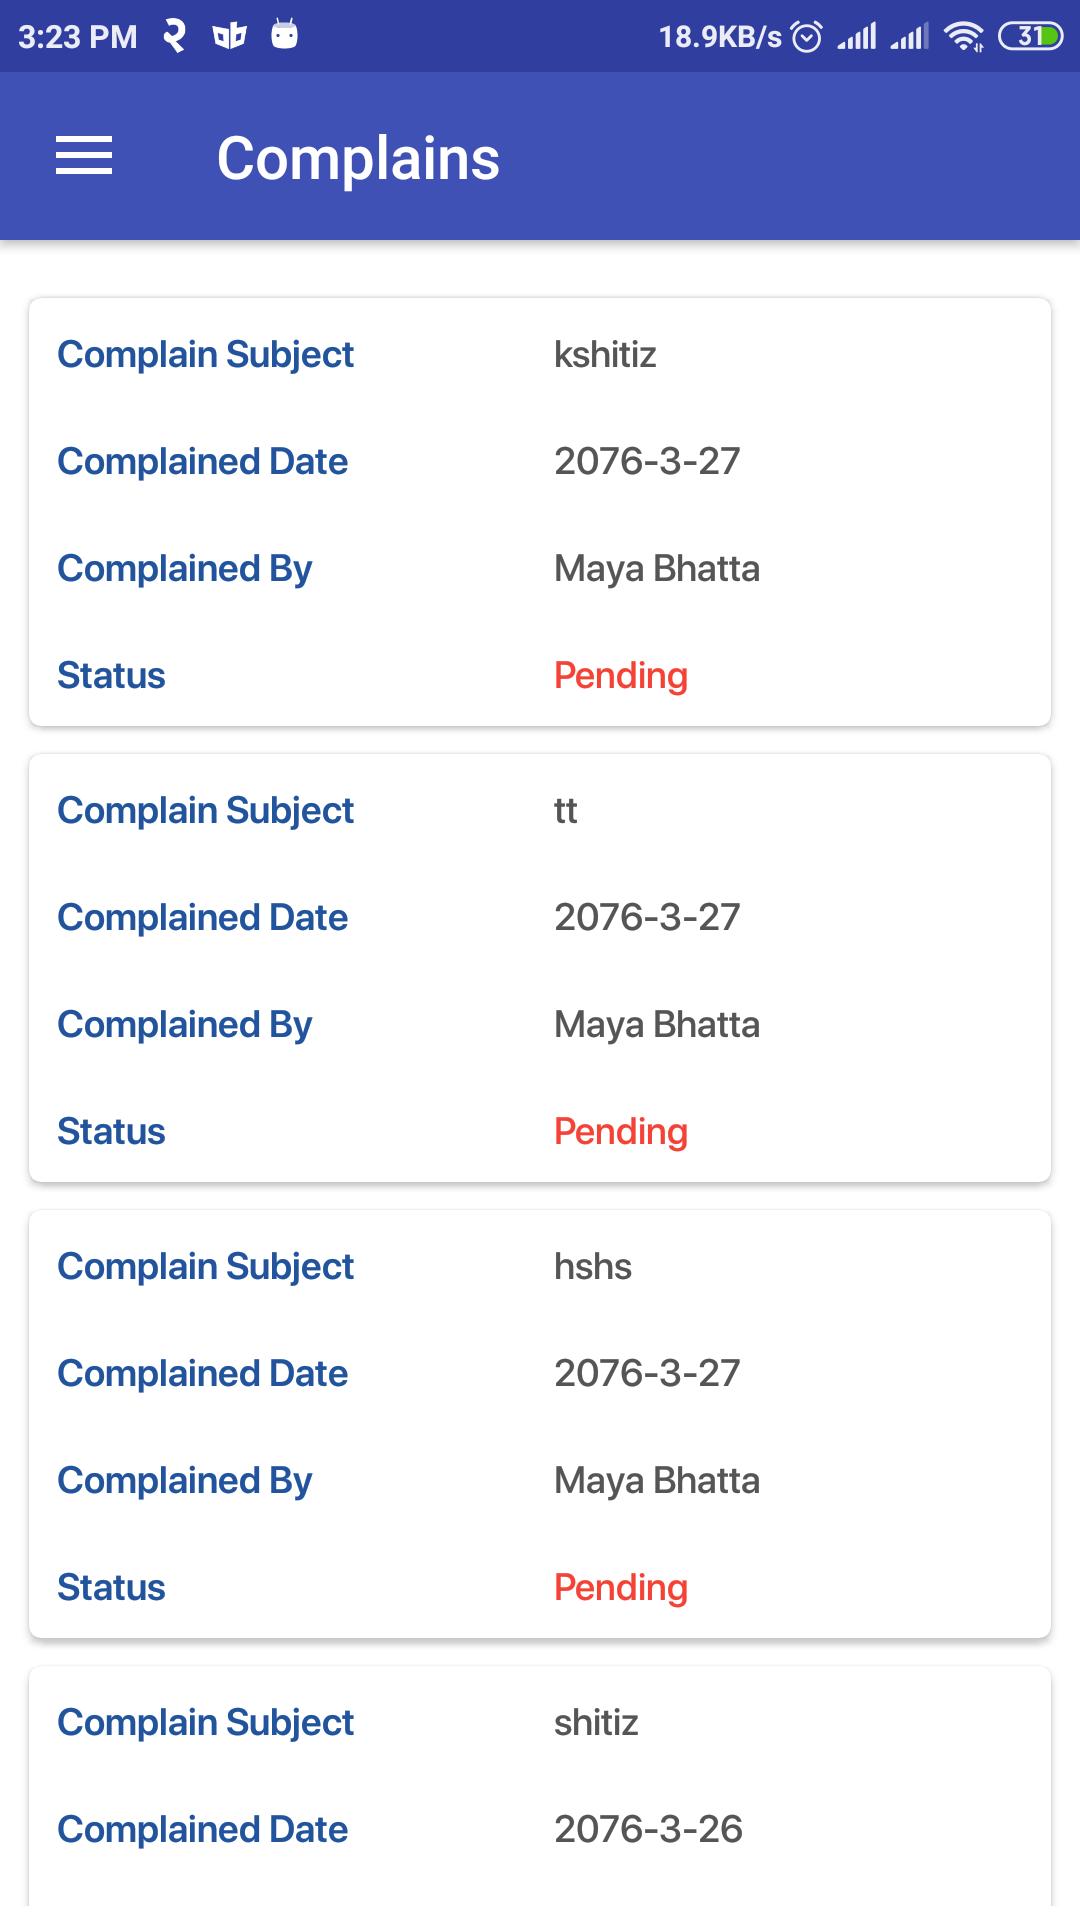Tap Pending status on hshs complaint

coord(621,1588)
